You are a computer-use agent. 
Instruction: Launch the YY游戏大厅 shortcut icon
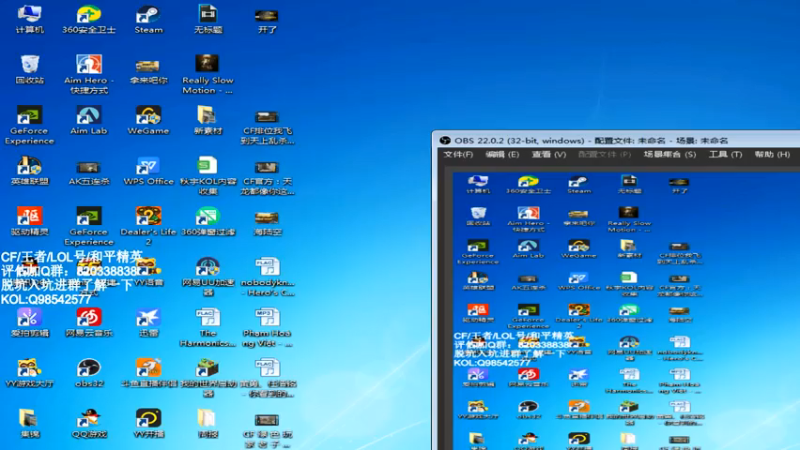(x=29, y=372)
